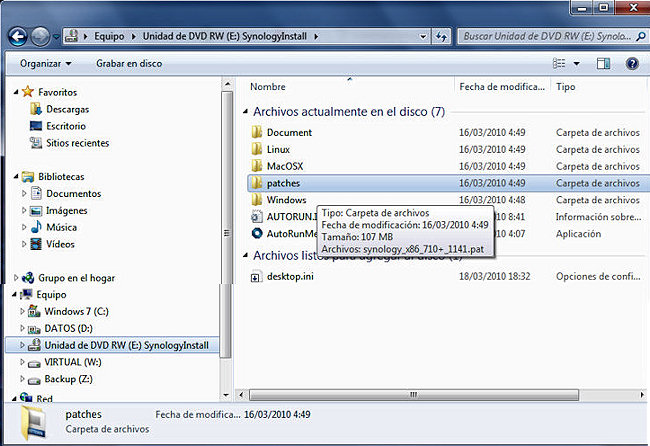Refresh the folder view with refresh button

point(441,36)
